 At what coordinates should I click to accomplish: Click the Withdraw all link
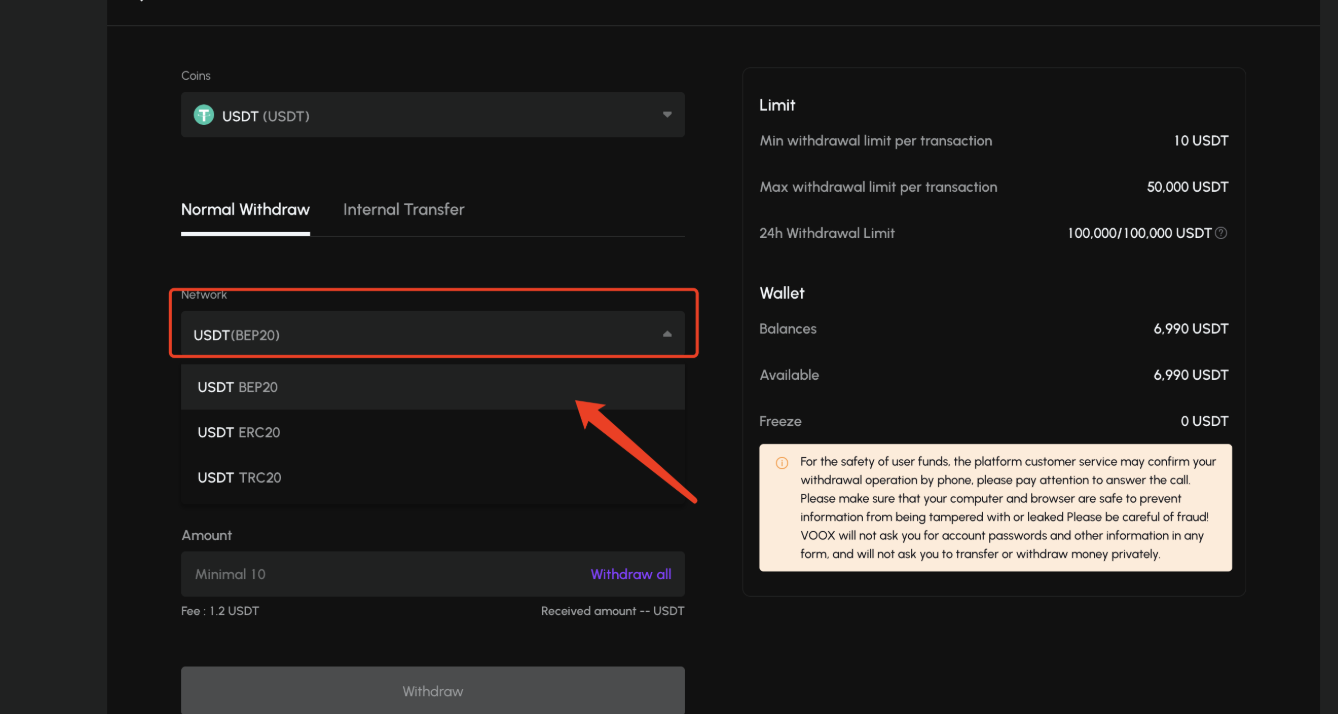631,574
